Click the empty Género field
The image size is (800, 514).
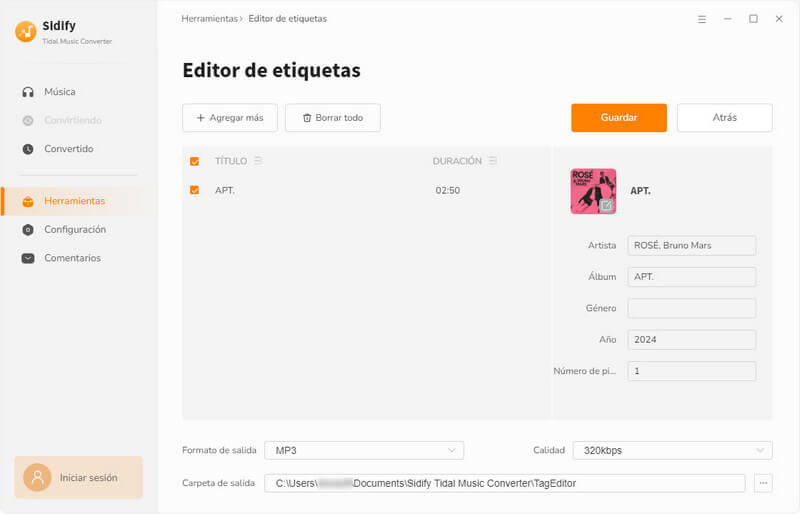tap(691, 308)
